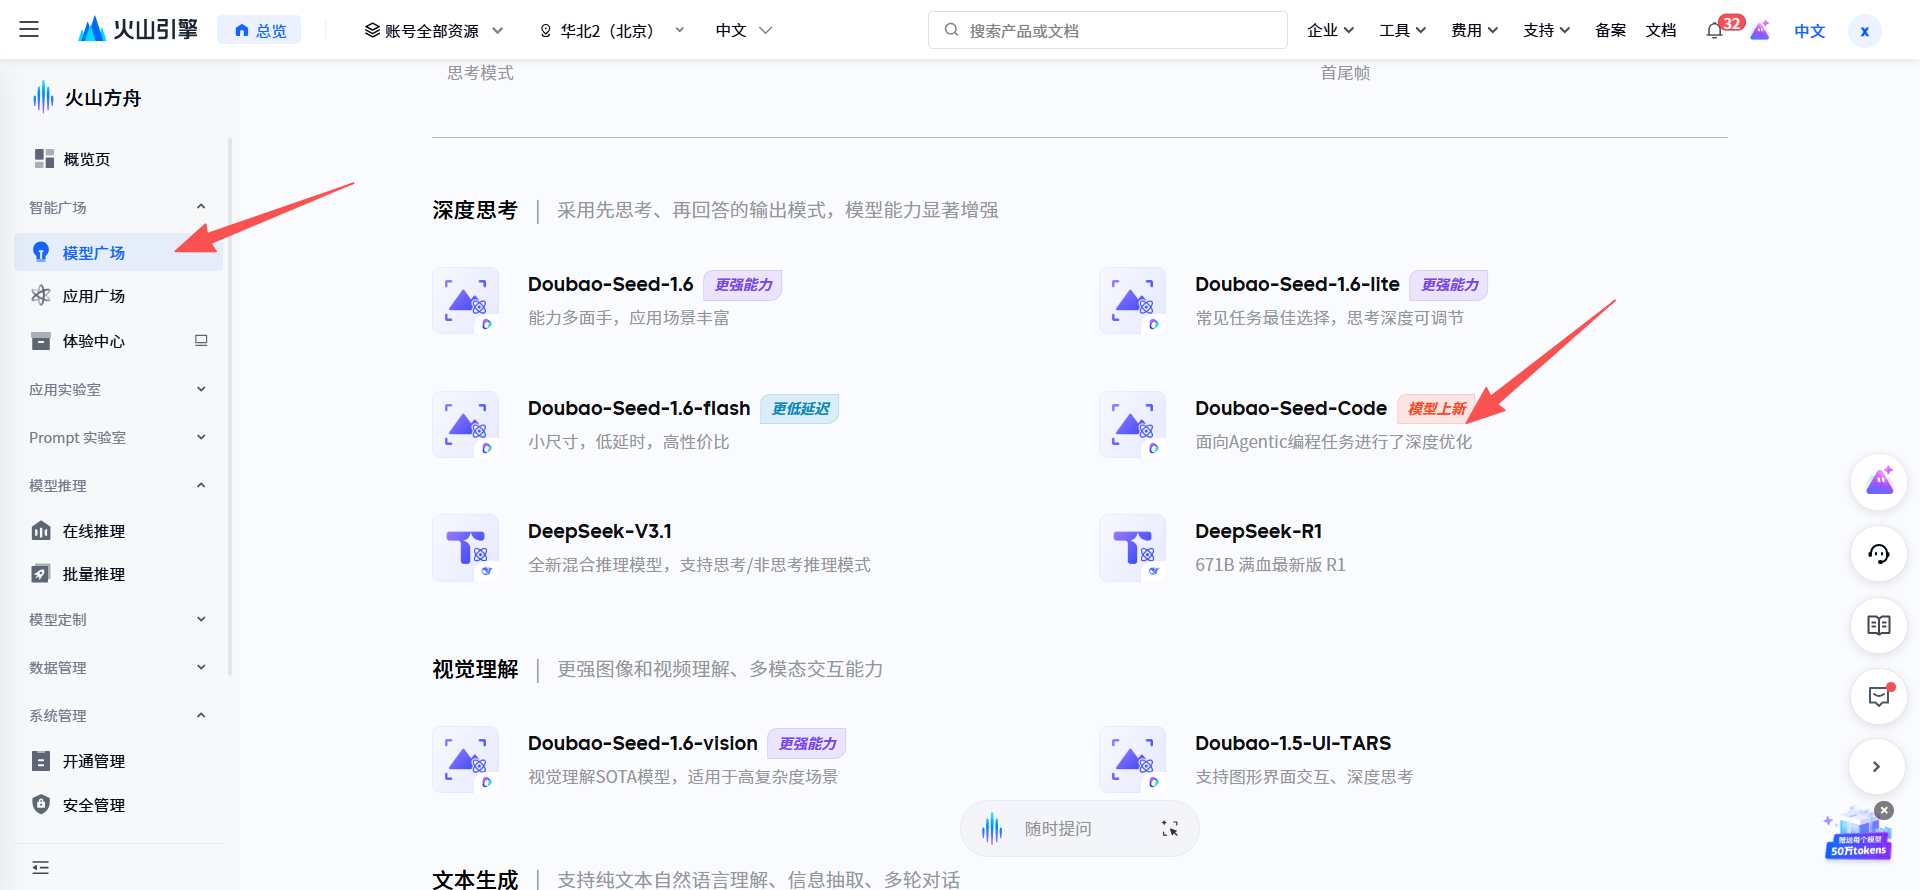Open 文档 link in header
The height and width of the screenshot is (890, 1920).
pyautogui.click(x=1661, y=31)
